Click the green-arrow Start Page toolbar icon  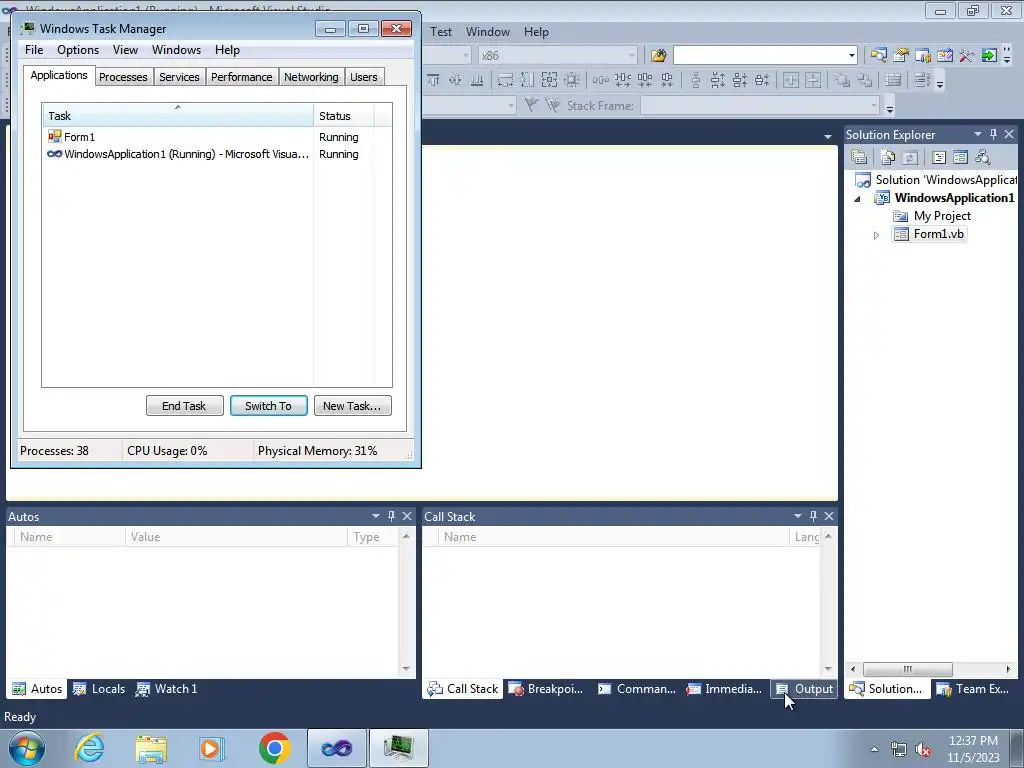click(x=989, y=56)
